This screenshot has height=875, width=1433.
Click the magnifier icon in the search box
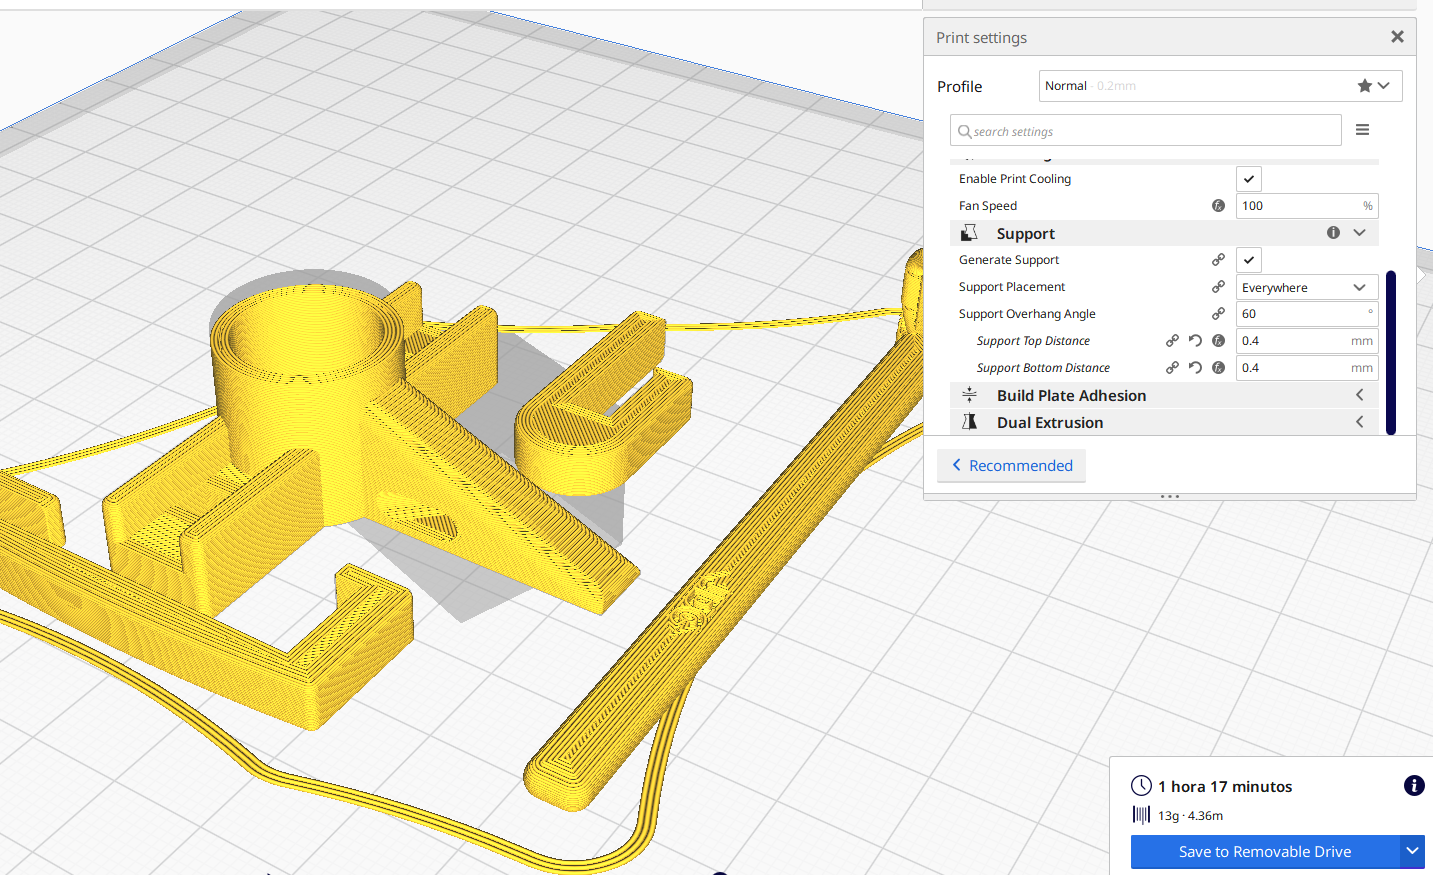(x=964, y=131)
